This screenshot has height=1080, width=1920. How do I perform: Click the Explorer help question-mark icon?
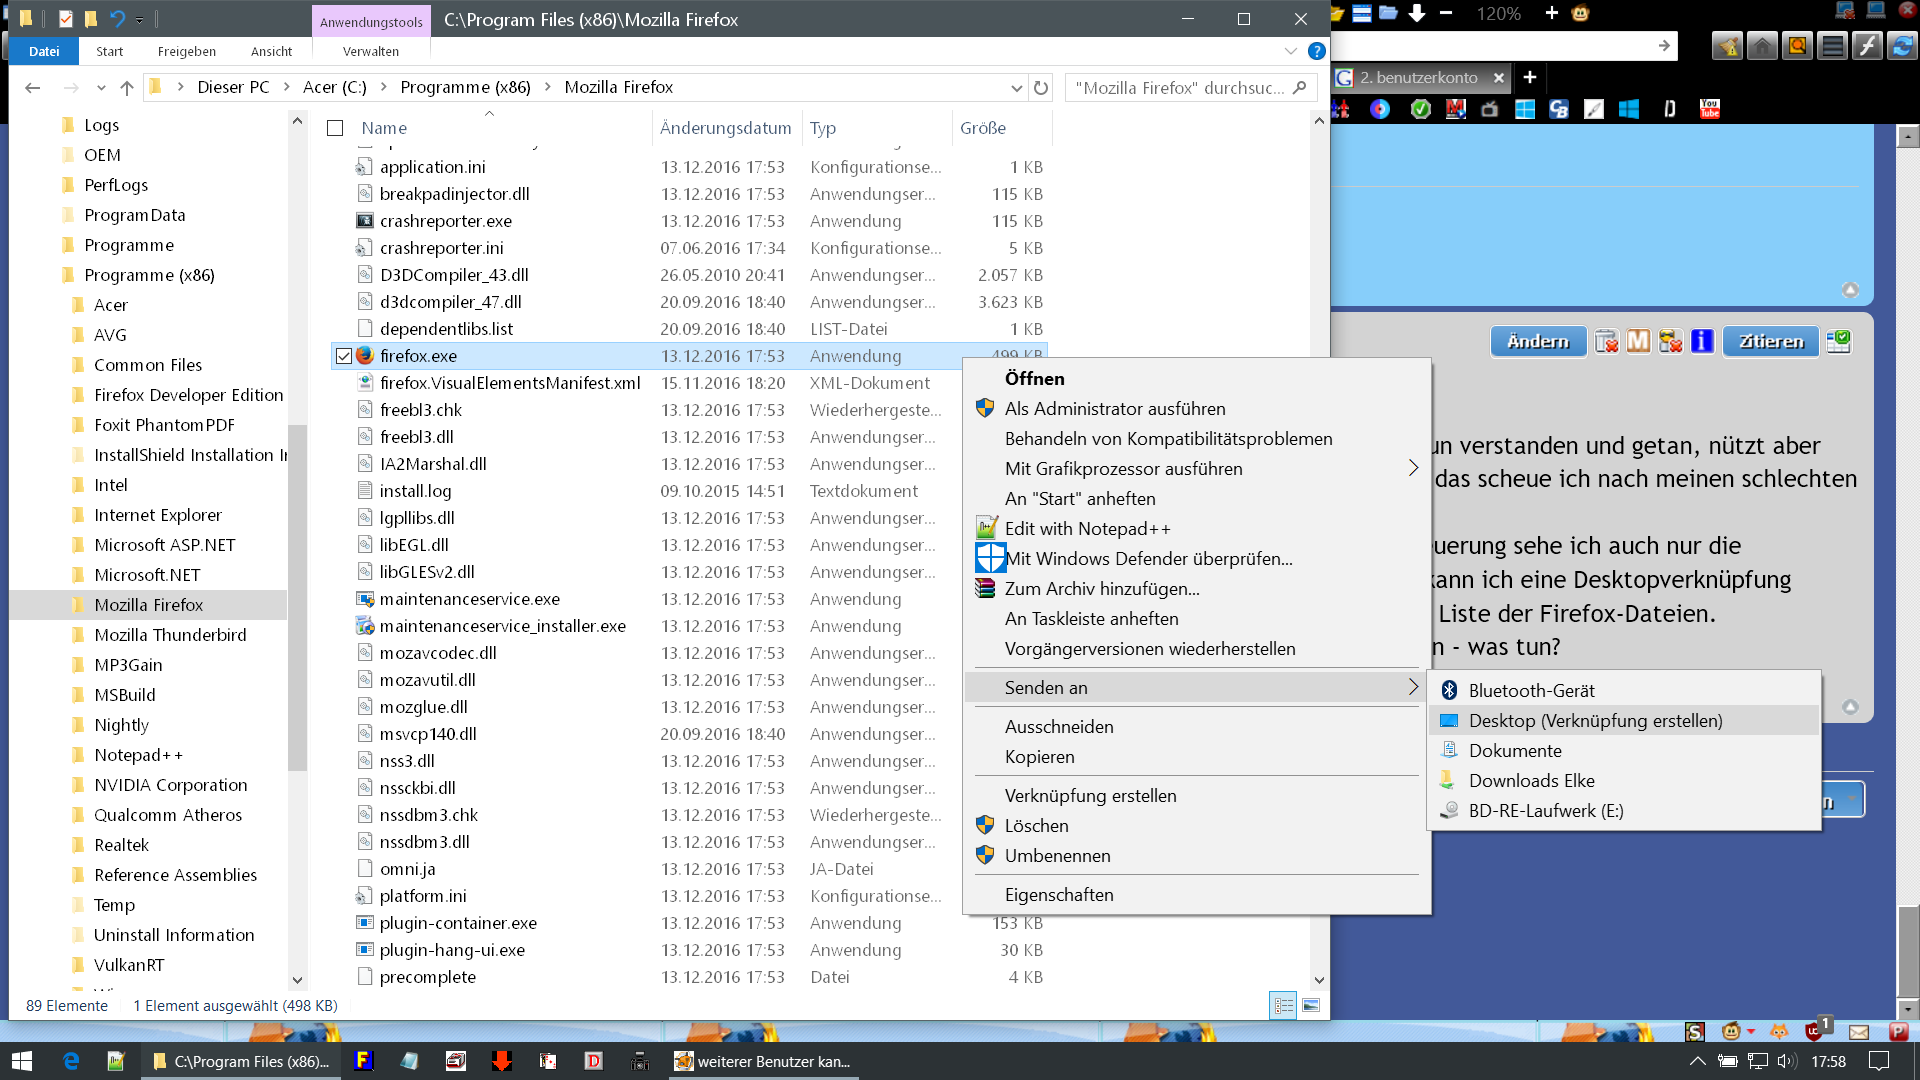[x=1317, y=51]
